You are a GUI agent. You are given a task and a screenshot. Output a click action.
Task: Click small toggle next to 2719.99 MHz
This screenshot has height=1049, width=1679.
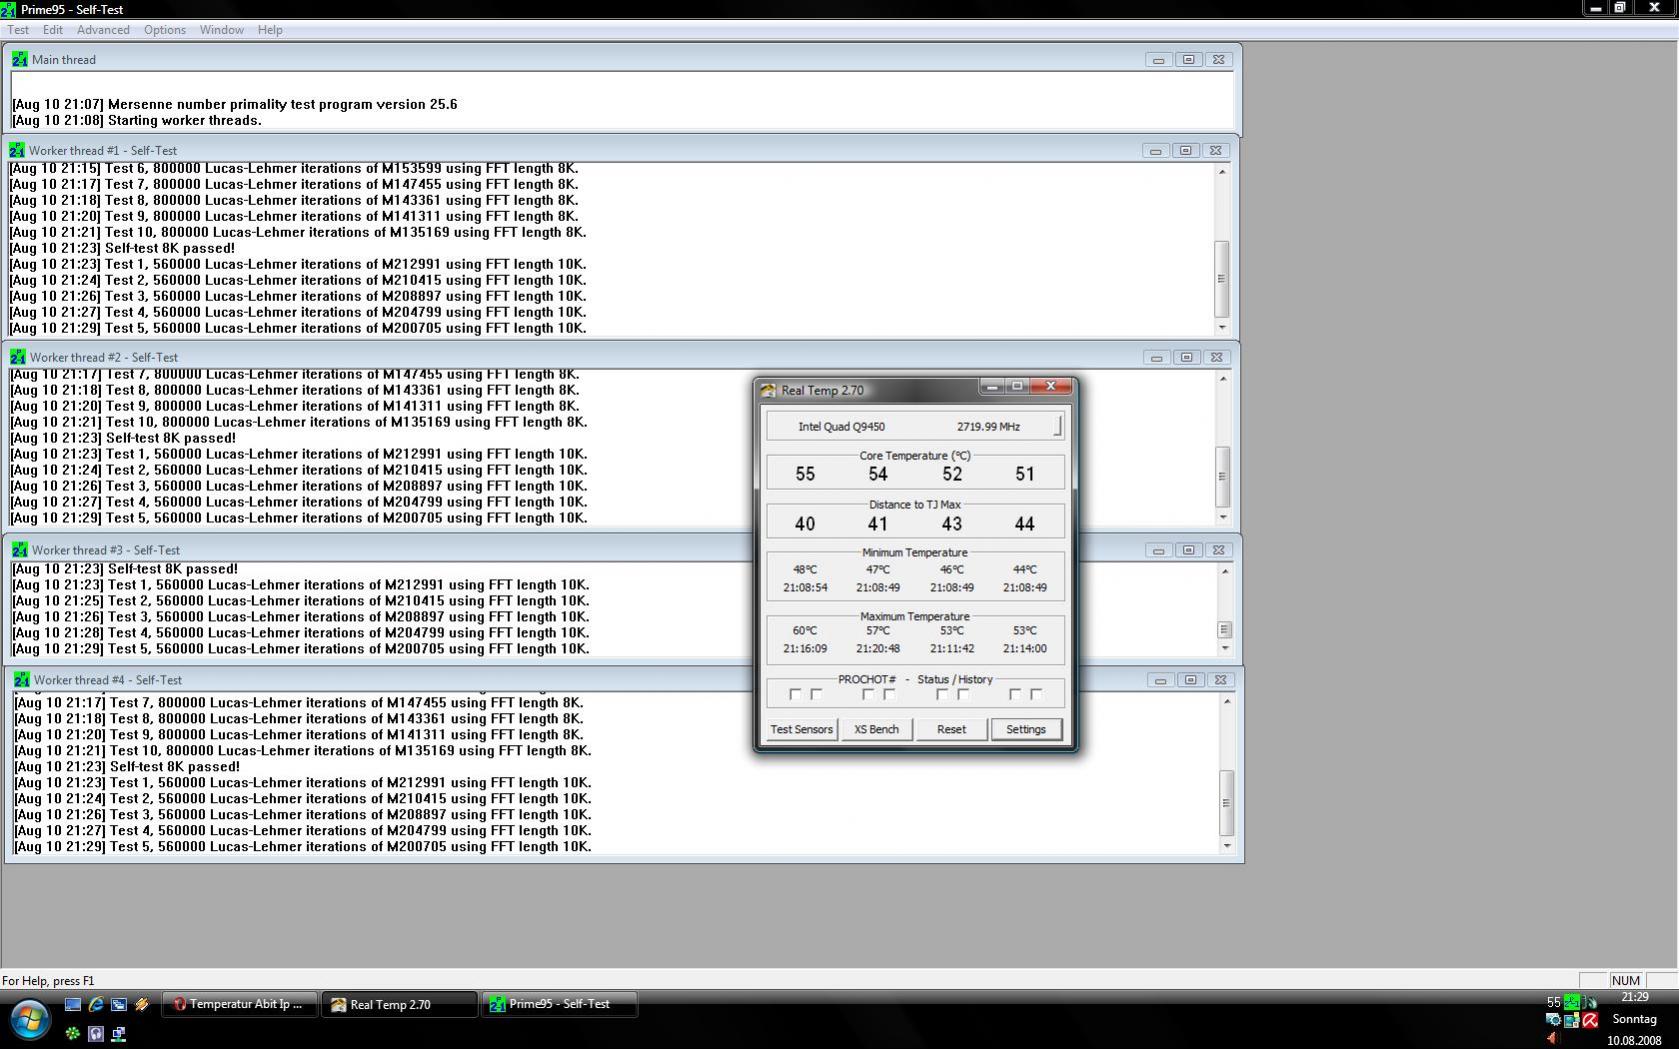(1057, 427)
